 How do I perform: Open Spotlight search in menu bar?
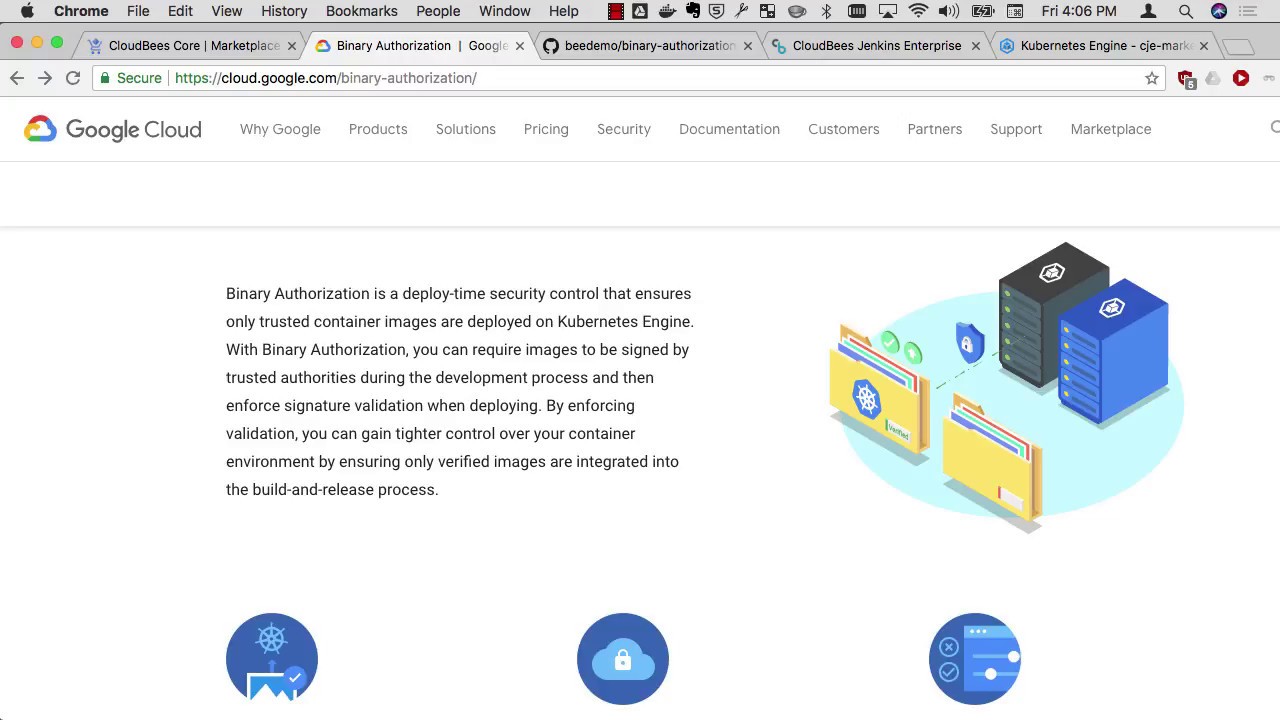(1186, 11)
